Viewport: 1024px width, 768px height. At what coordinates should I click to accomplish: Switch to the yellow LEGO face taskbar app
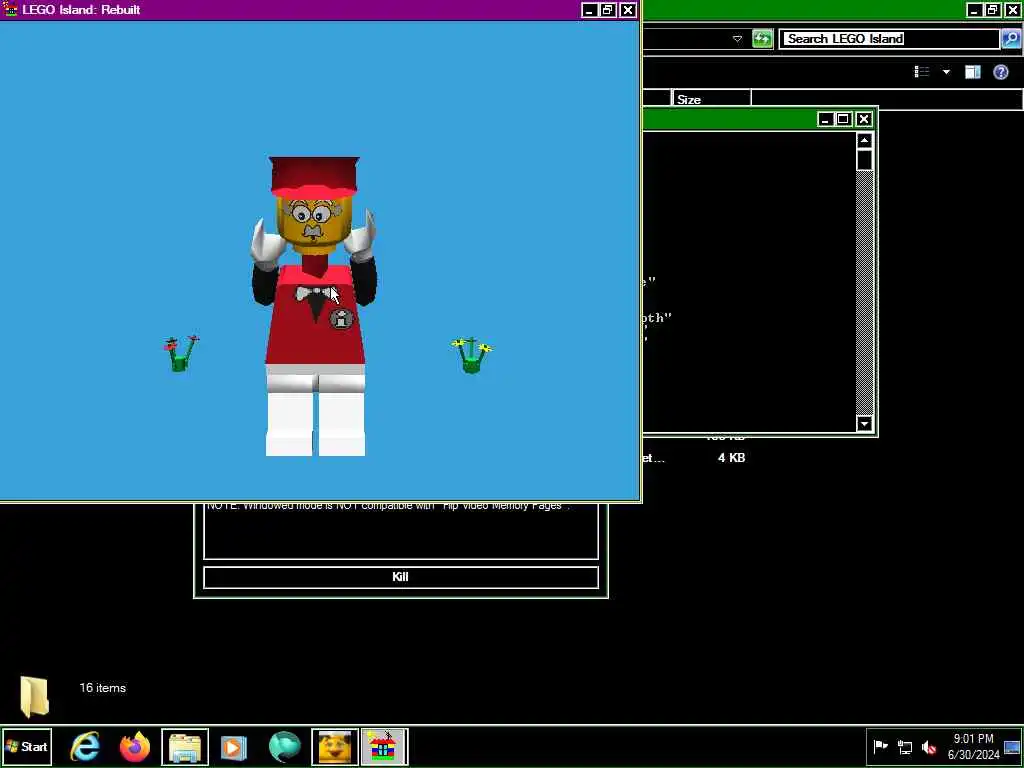pos(334,746)
